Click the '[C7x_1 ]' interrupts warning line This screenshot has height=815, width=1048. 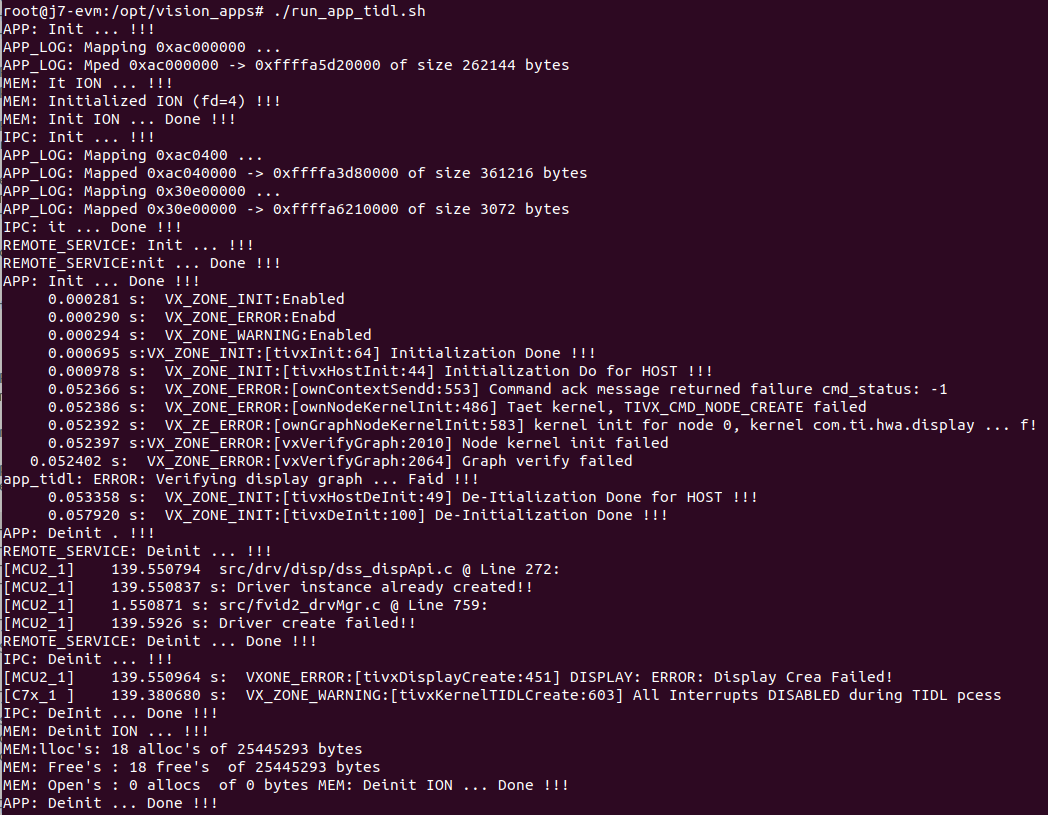pyautogui.click(x=500, y=695)
